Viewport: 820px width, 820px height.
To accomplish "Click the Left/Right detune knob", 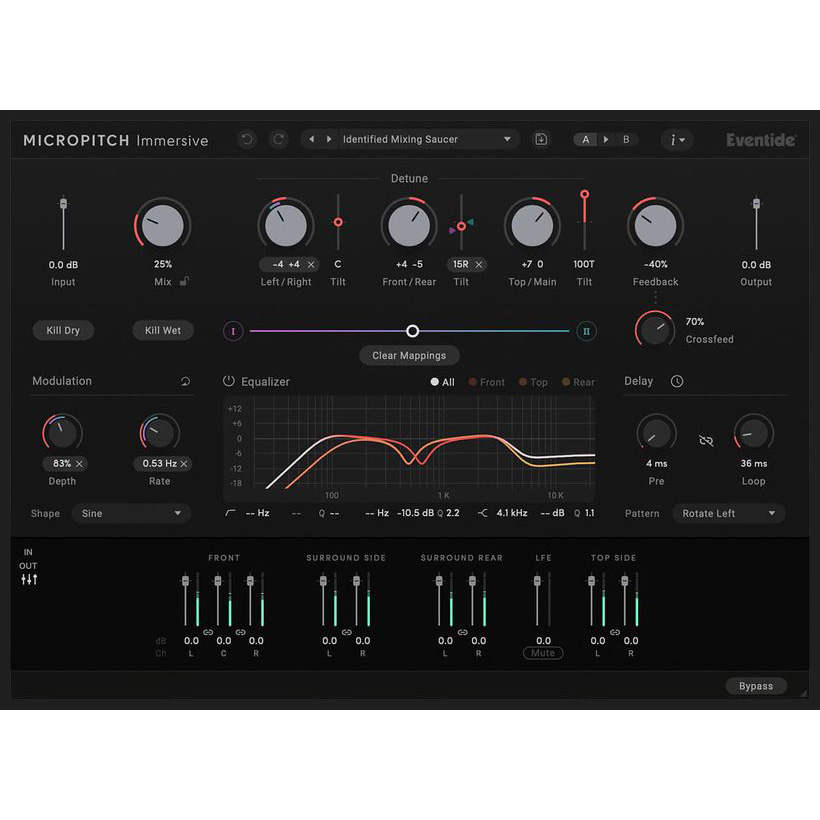I will pyautogui.click(x=286, y=225).
